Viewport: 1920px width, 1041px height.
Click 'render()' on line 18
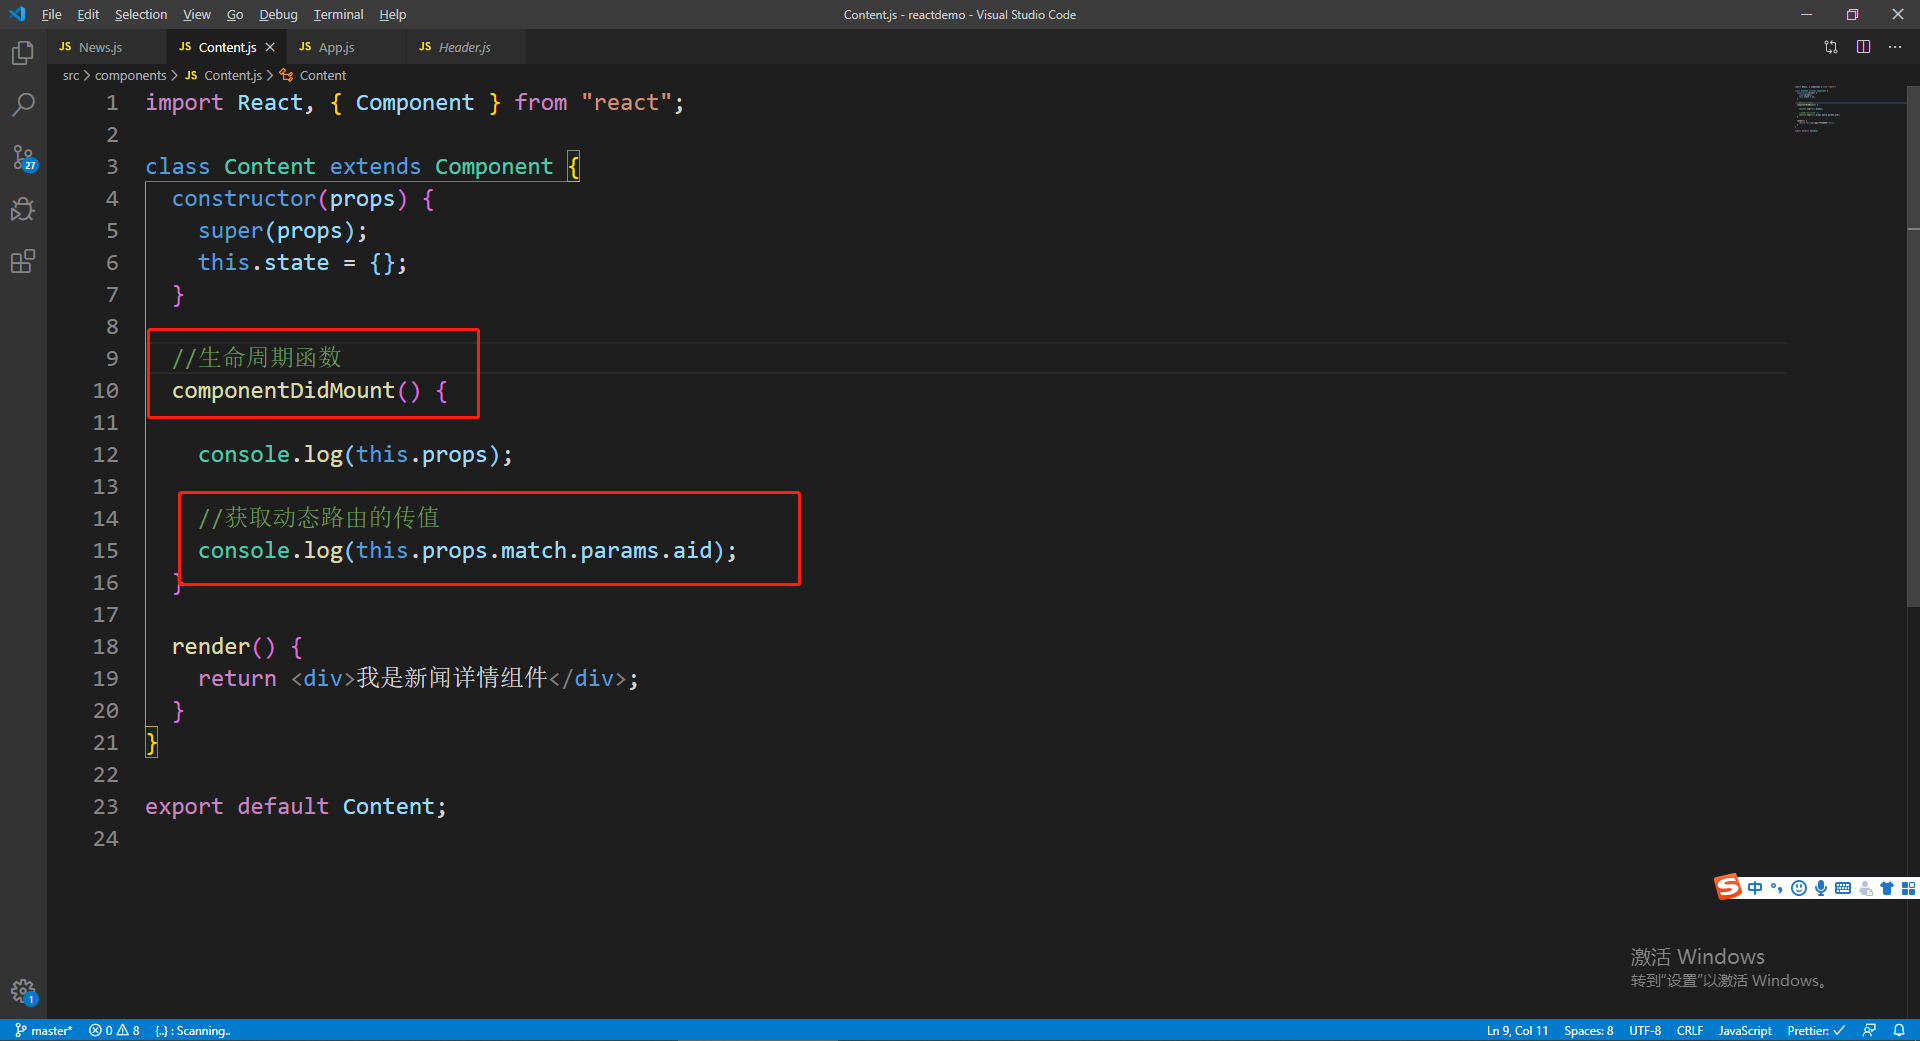click(223, 647)
